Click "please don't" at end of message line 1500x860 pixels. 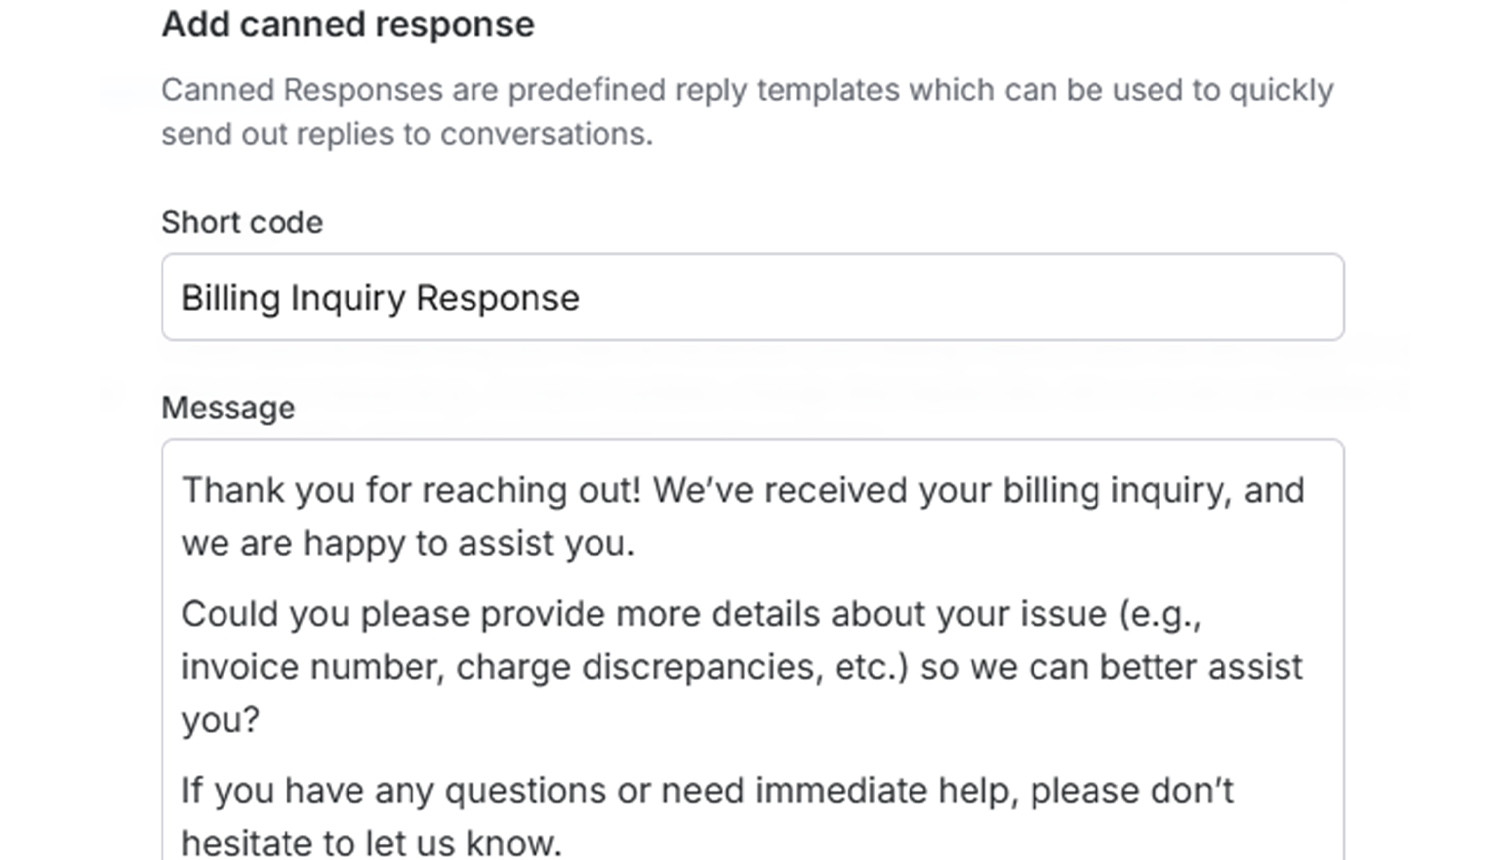1132,790
